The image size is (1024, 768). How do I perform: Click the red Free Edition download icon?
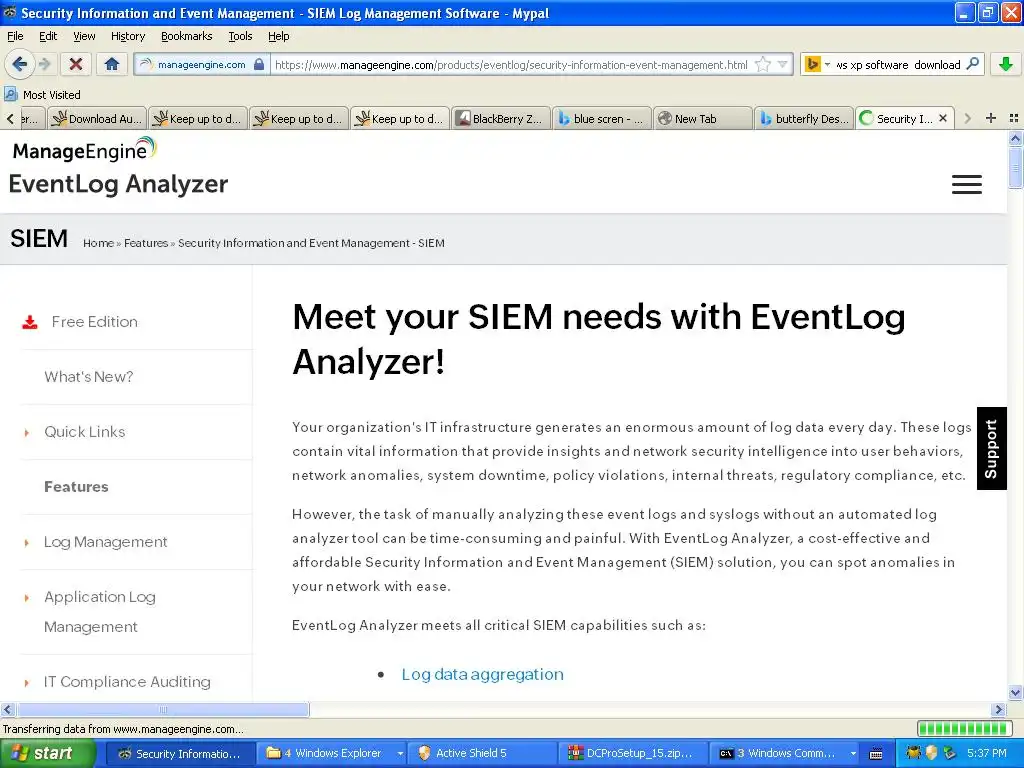coord(30,322)
